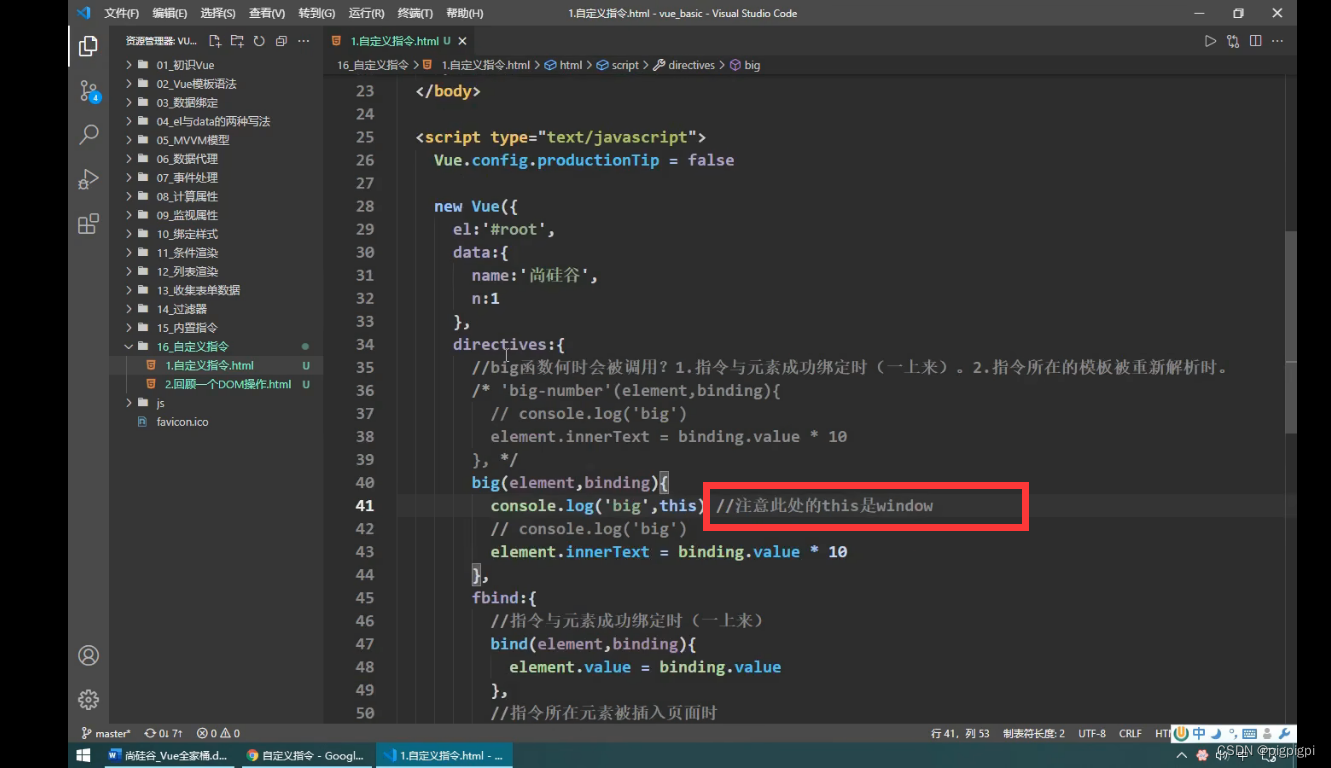Image resolution: width=1331 pixels, height=768 pixels.
Task: Change the UTF-8 file encoding
Action: click(1092, 733)
